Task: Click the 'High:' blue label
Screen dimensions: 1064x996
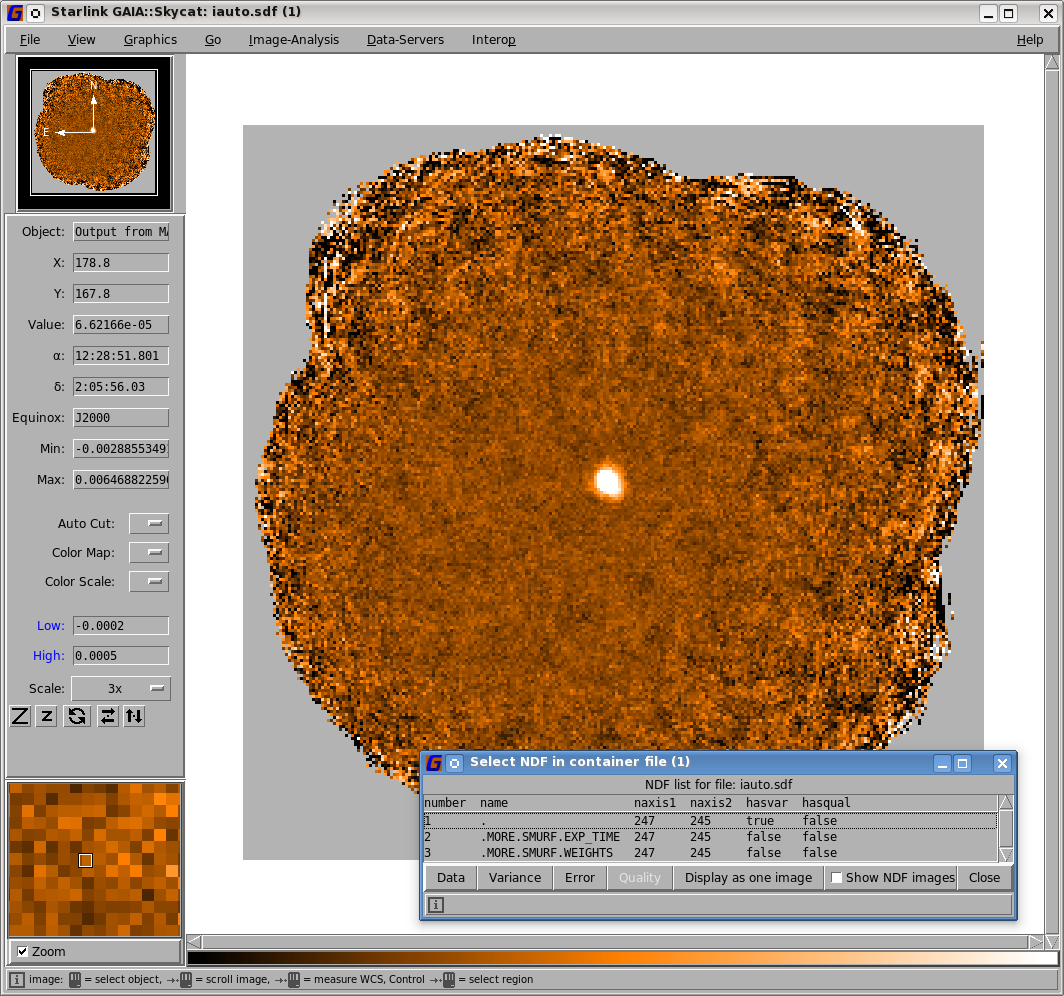Action: click(x=49, y=655)
